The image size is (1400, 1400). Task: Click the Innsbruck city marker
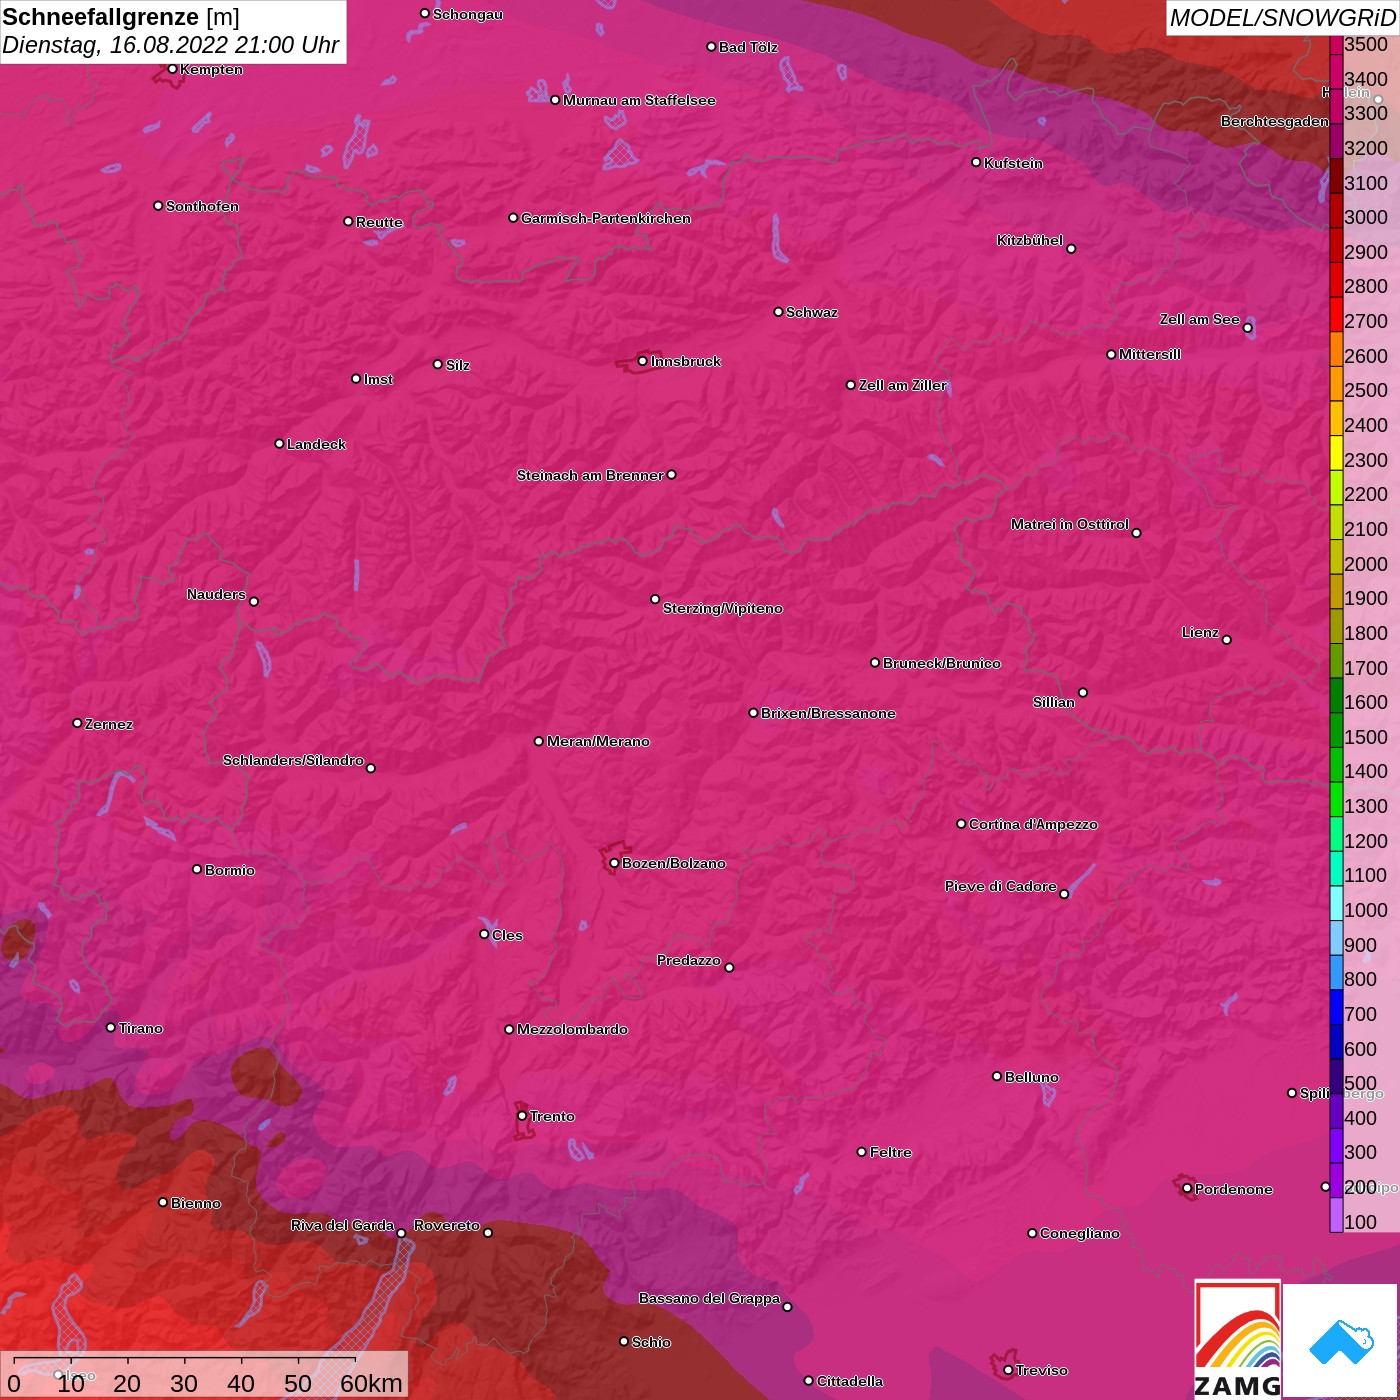[x=642, y=361]
